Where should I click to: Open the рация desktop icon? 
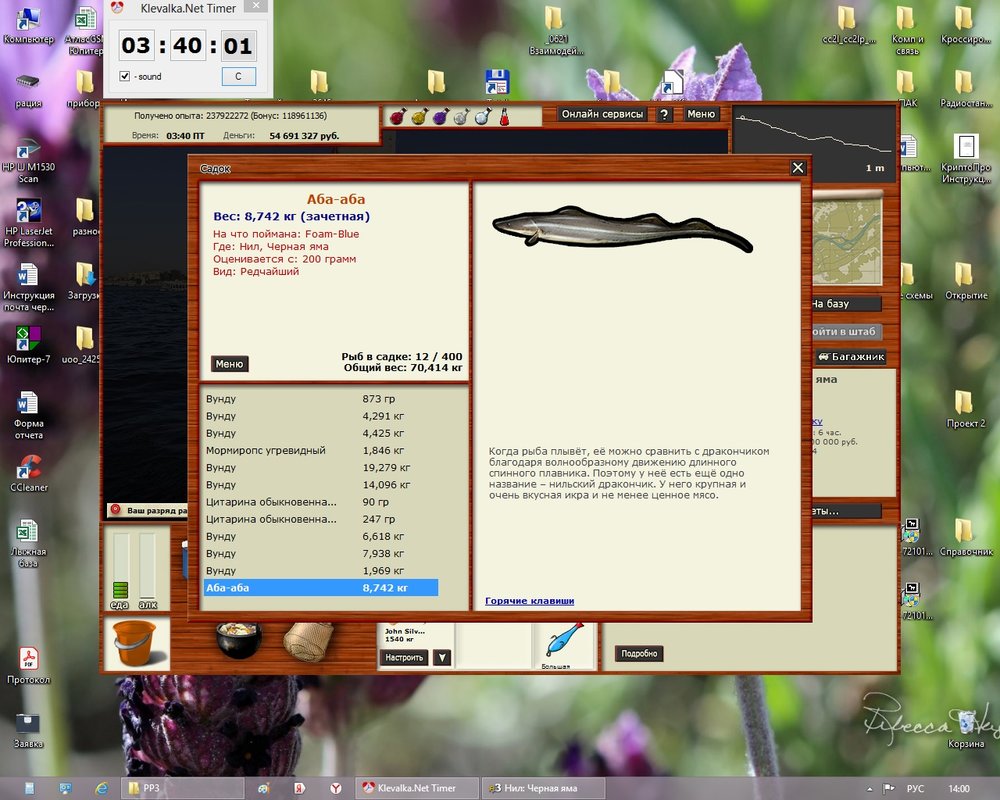click(x=28, y=89)
